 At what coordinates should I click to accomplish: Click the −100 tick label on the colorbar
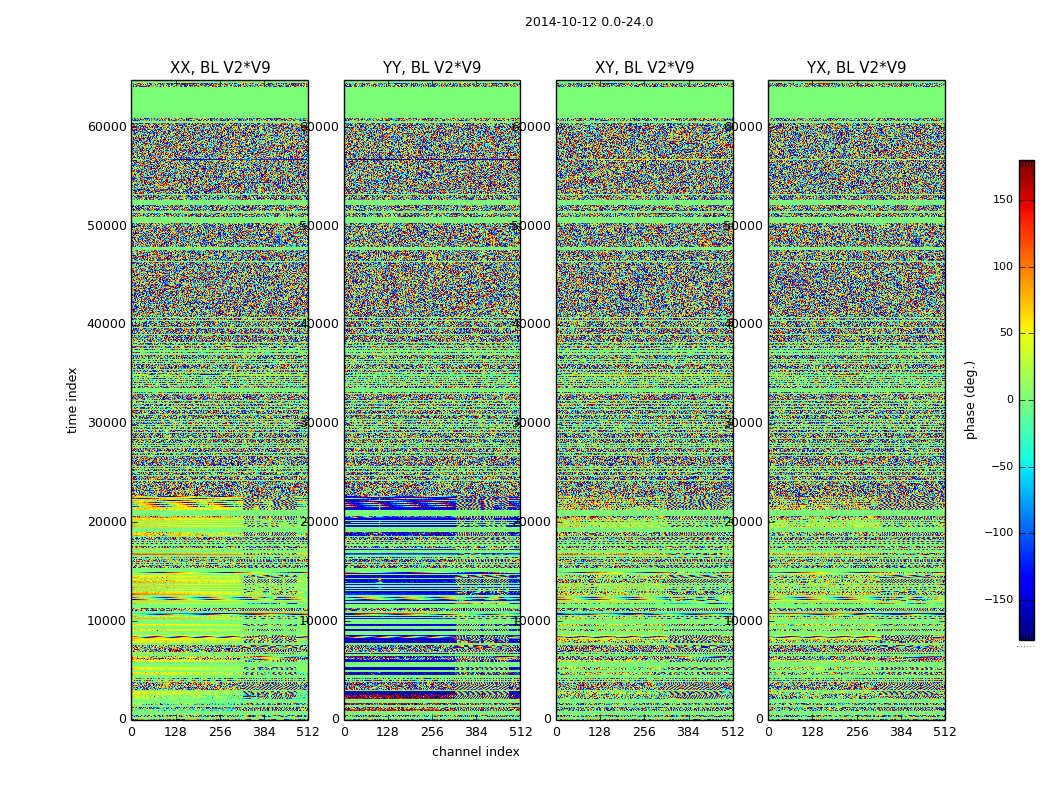tap(999, 533)
